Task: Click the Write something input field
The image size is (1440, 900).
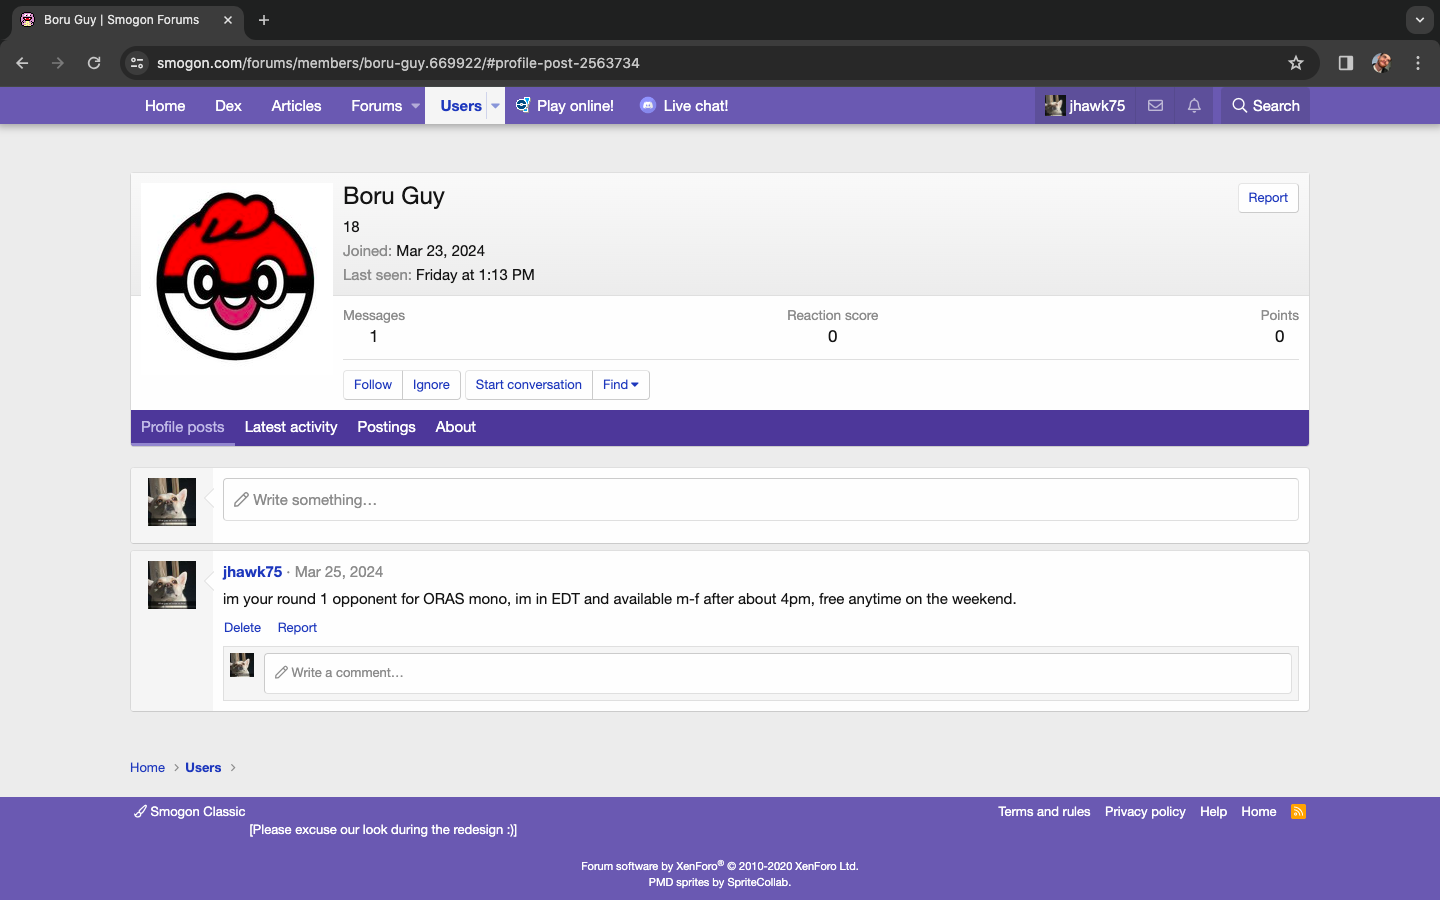Action: pyautogui.click(x=760, y=500)
